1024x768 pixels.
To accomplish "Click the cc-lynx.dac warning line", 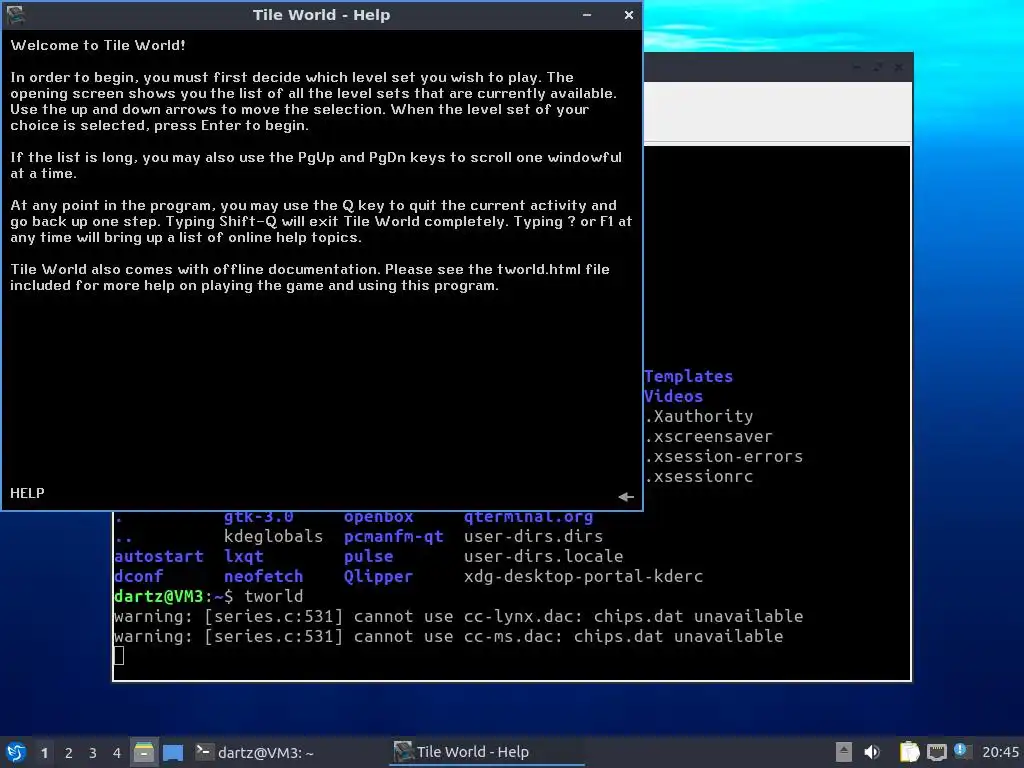I will (458, 616).
